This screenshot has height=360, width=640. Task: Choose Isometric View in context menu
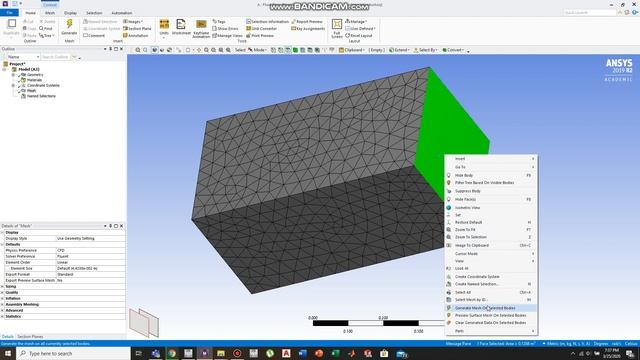pos(491,208)
